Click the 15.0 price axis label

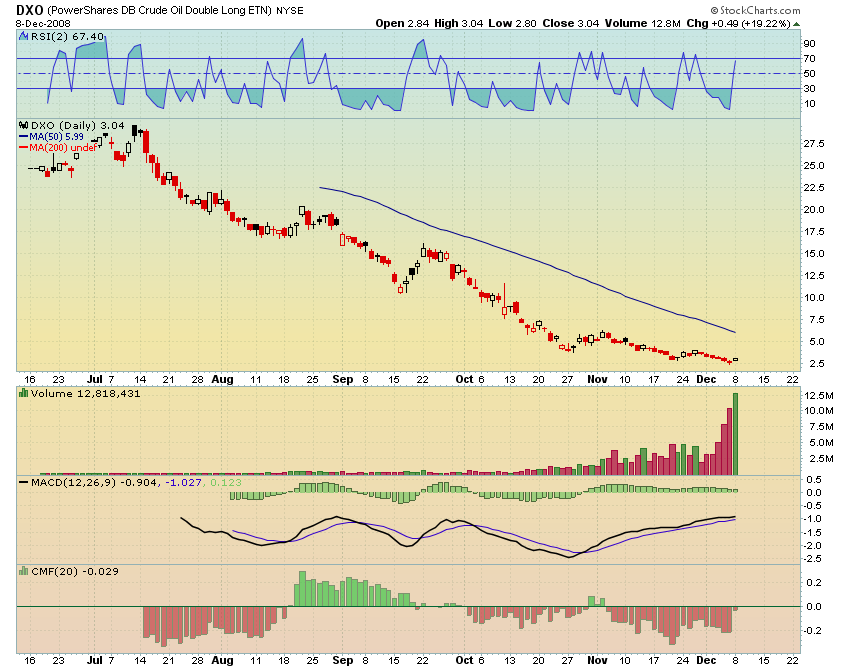click(814, 254)
